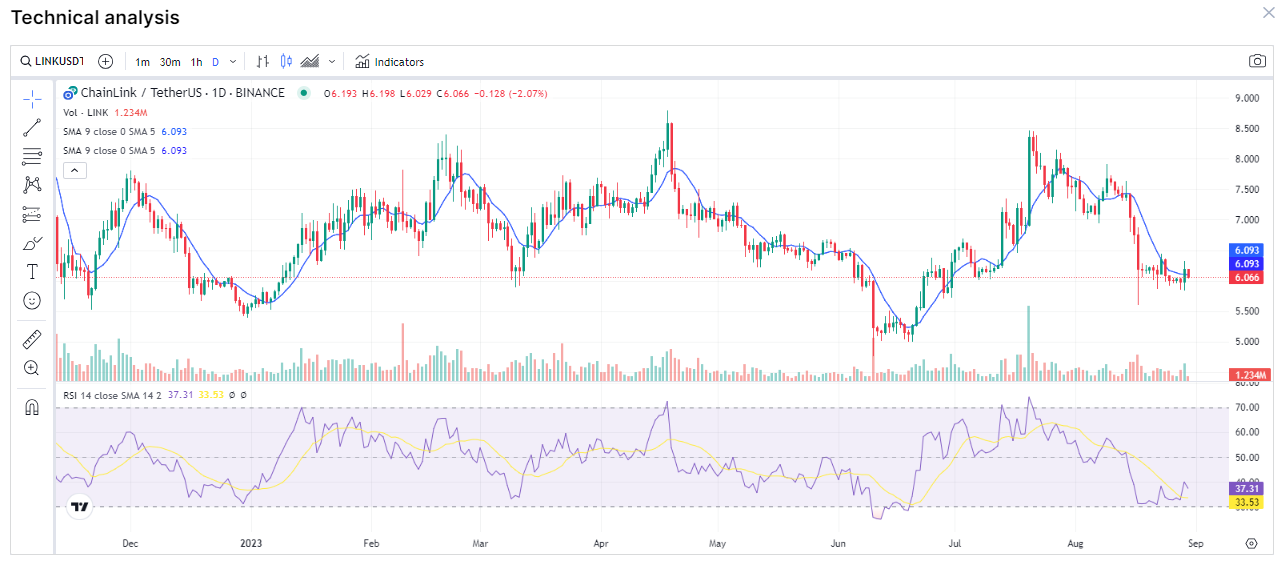Click the 7.500 price axis label
The width and height of the screenshot is (1287, 564).
1247,189
